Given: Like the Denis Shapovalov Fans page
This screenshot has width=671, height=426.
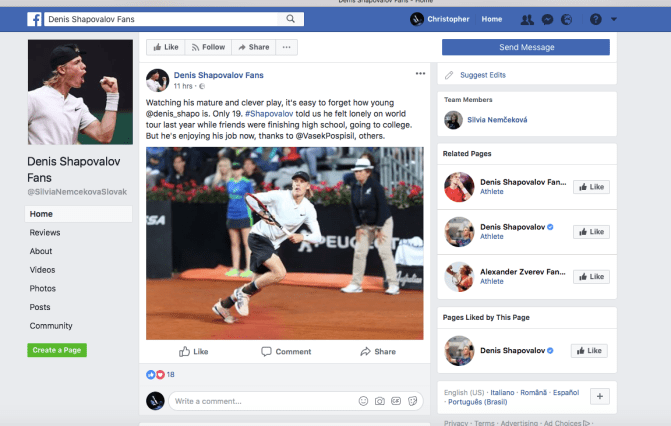Looking at the screenshot, I should [165, 47].
